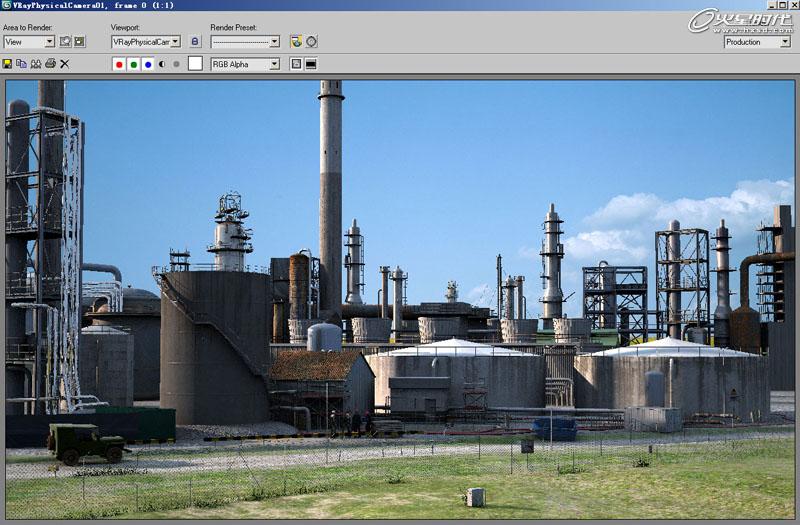The width and height of the screenshot is (800, 525).
Task: Print the rendered image
Action: [50, 64]
